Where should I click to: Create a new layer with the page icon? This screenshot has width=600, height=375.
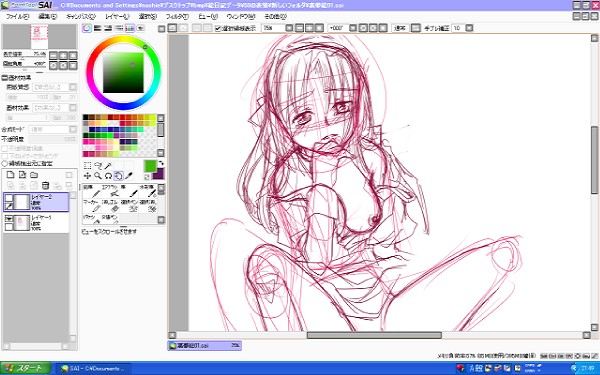(10, 175)
